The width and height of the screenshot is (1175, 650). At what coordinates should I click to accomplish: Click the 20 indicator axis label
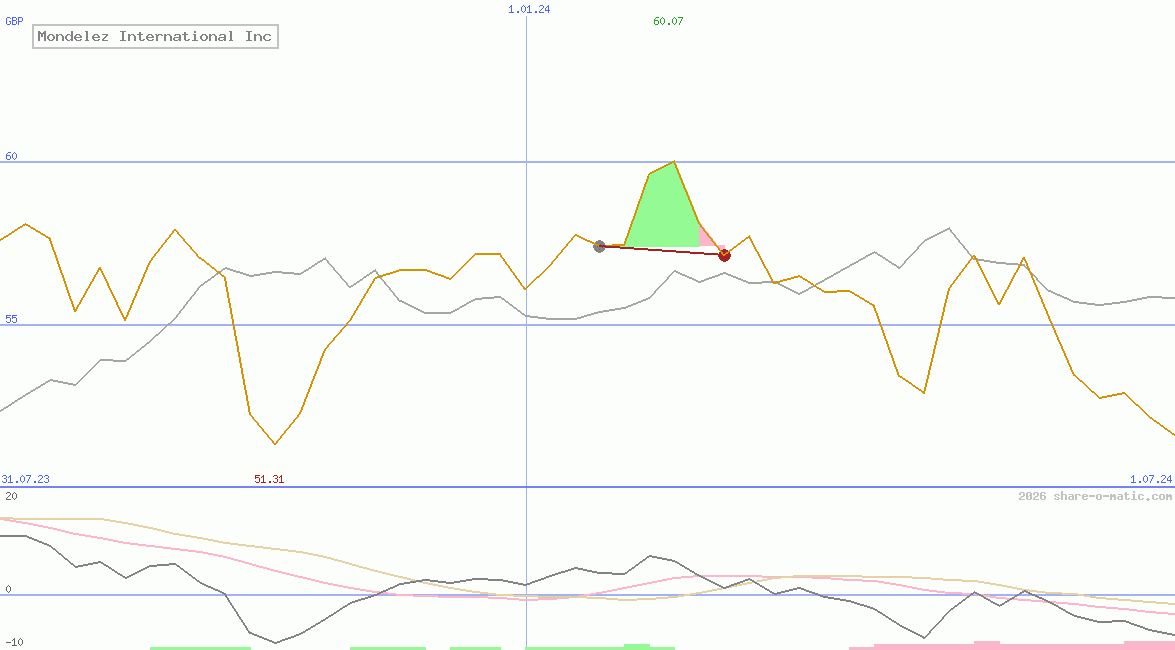pos(11,496)
